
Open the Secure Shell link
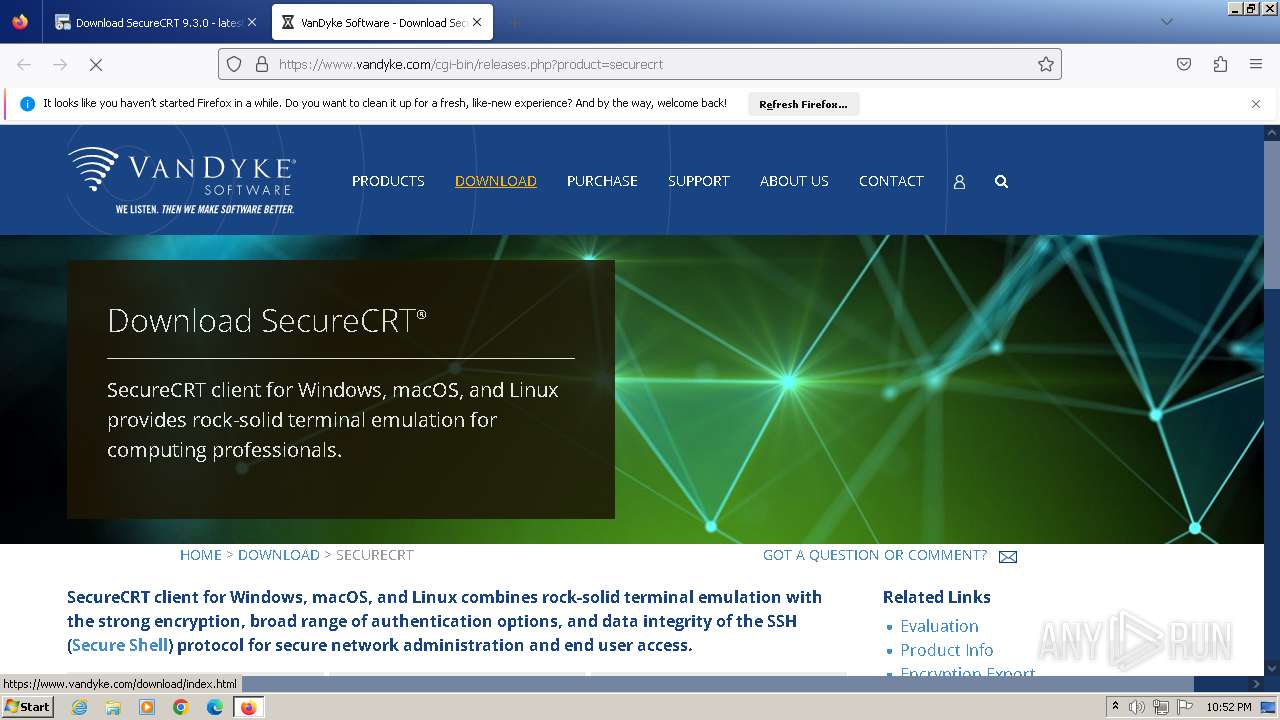click(120, 645)
